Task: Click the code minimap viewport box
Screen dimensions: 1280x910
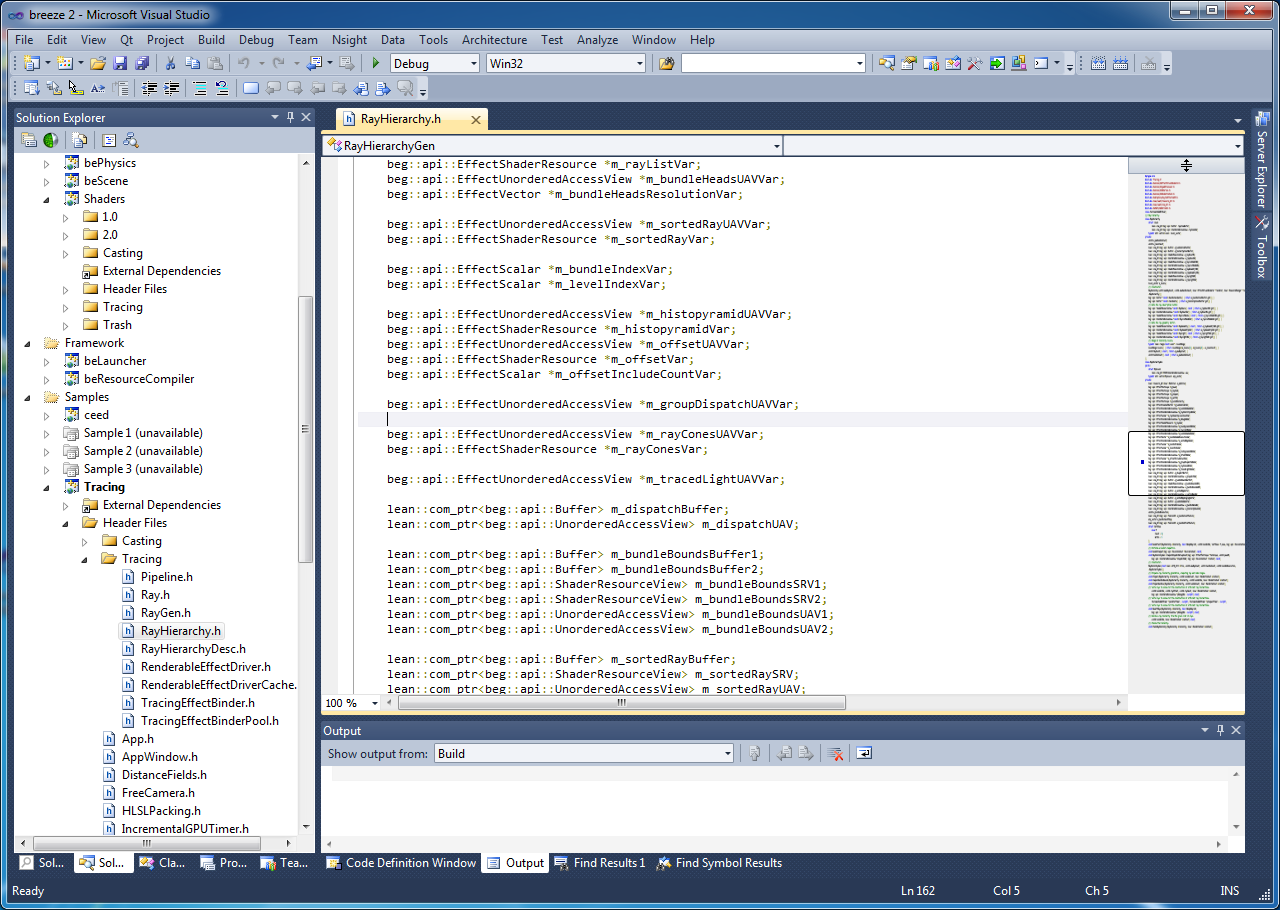Action: point(1186,463)
